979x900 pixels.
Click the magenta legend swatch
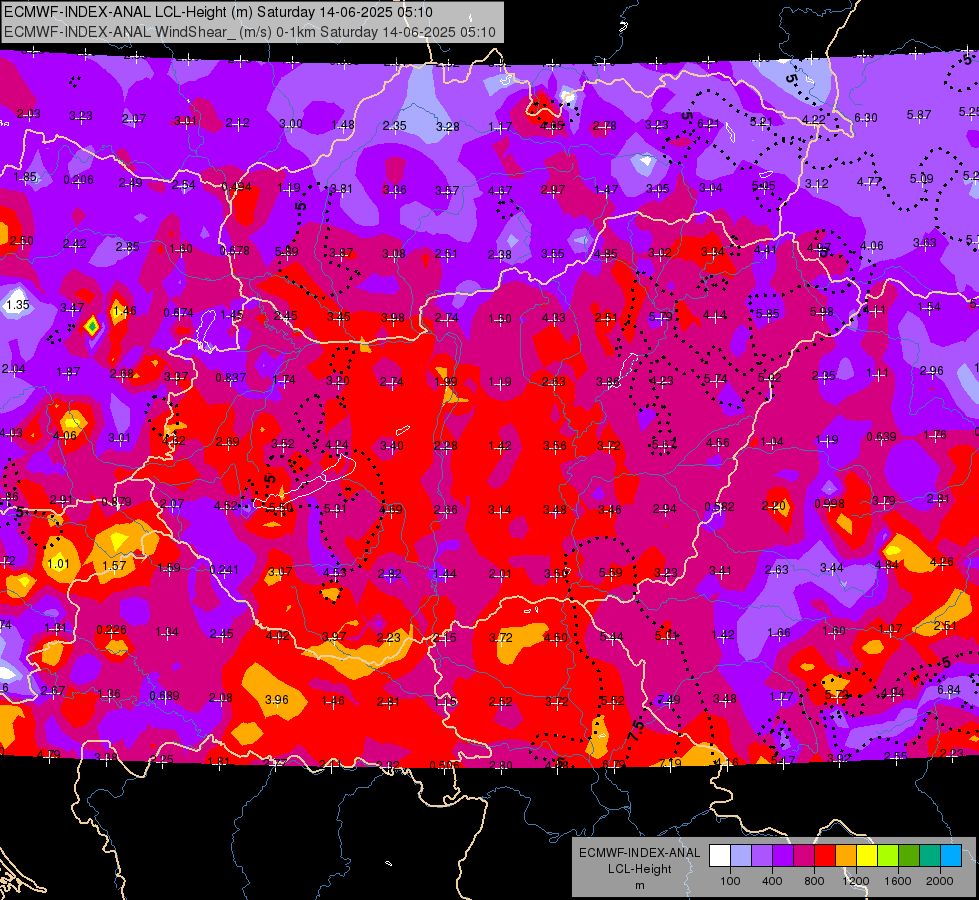point(804,855)
